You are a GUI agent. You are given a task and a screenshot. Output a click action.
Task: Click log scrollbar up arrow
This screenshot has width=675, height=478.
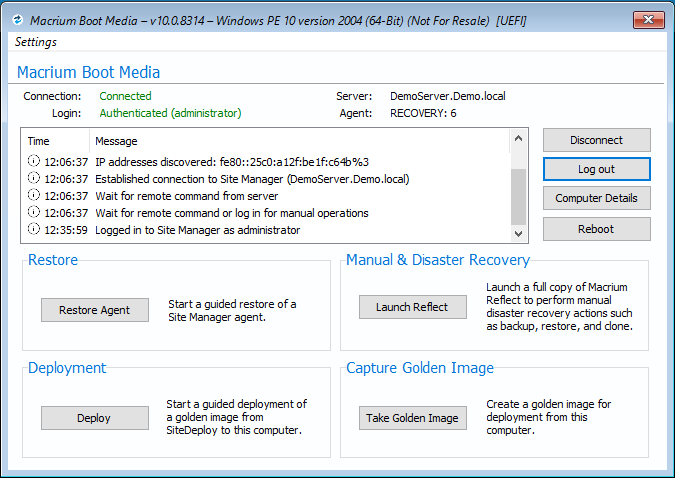coord(518,138)
